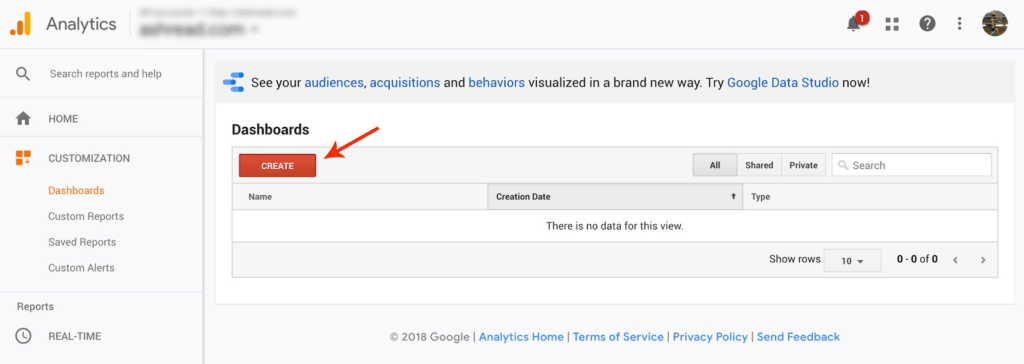Sort by Creation Date column header
The image size is (1024, 364).
[615, 196]
